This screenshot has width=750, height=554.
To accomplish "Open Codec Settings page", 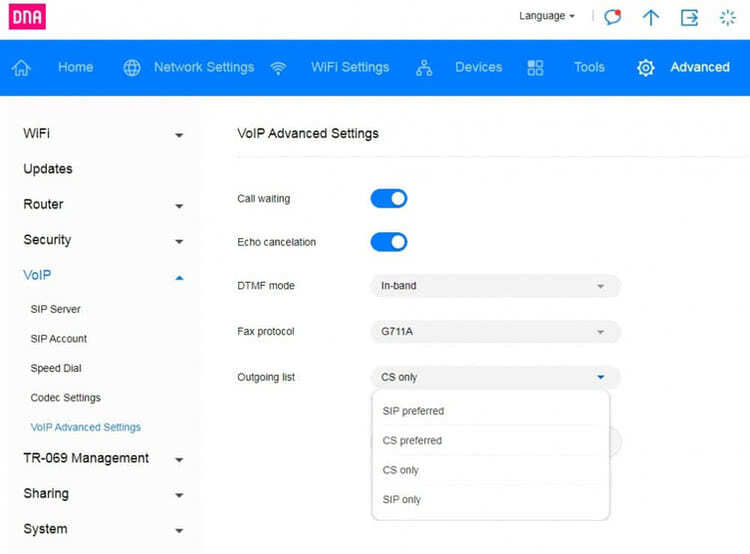I will (66, 398).
